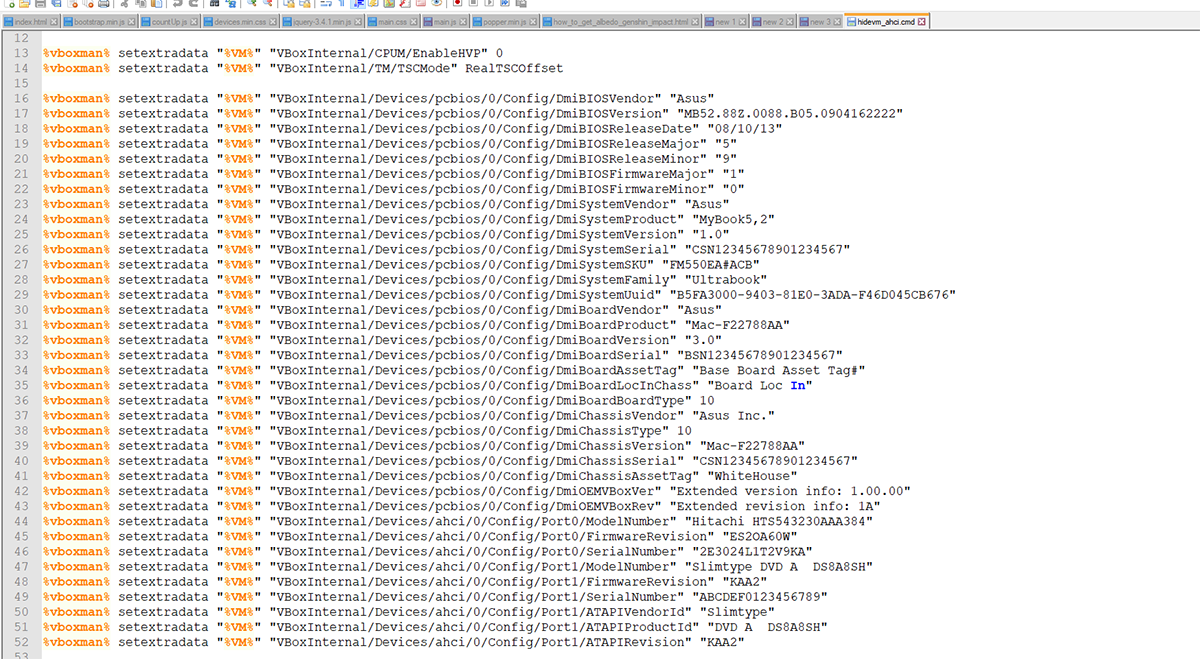Close the jquery-3.4.1.min.js tab
Image resolution: width=1200 pixels, height=659 pixels.
[357, 22]
